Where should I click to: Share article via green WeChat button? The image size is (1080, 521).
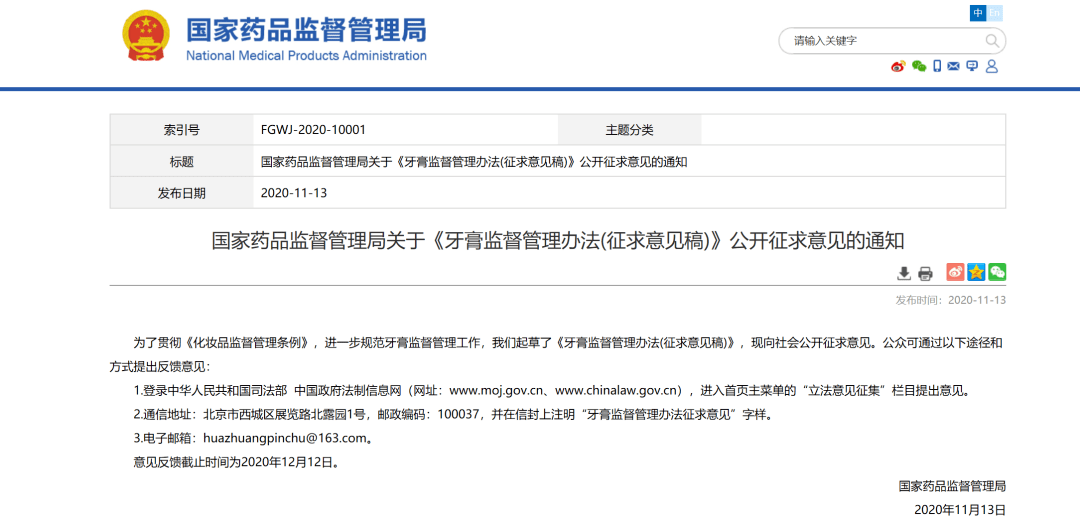pyautogui.click(x=997, y=272)
